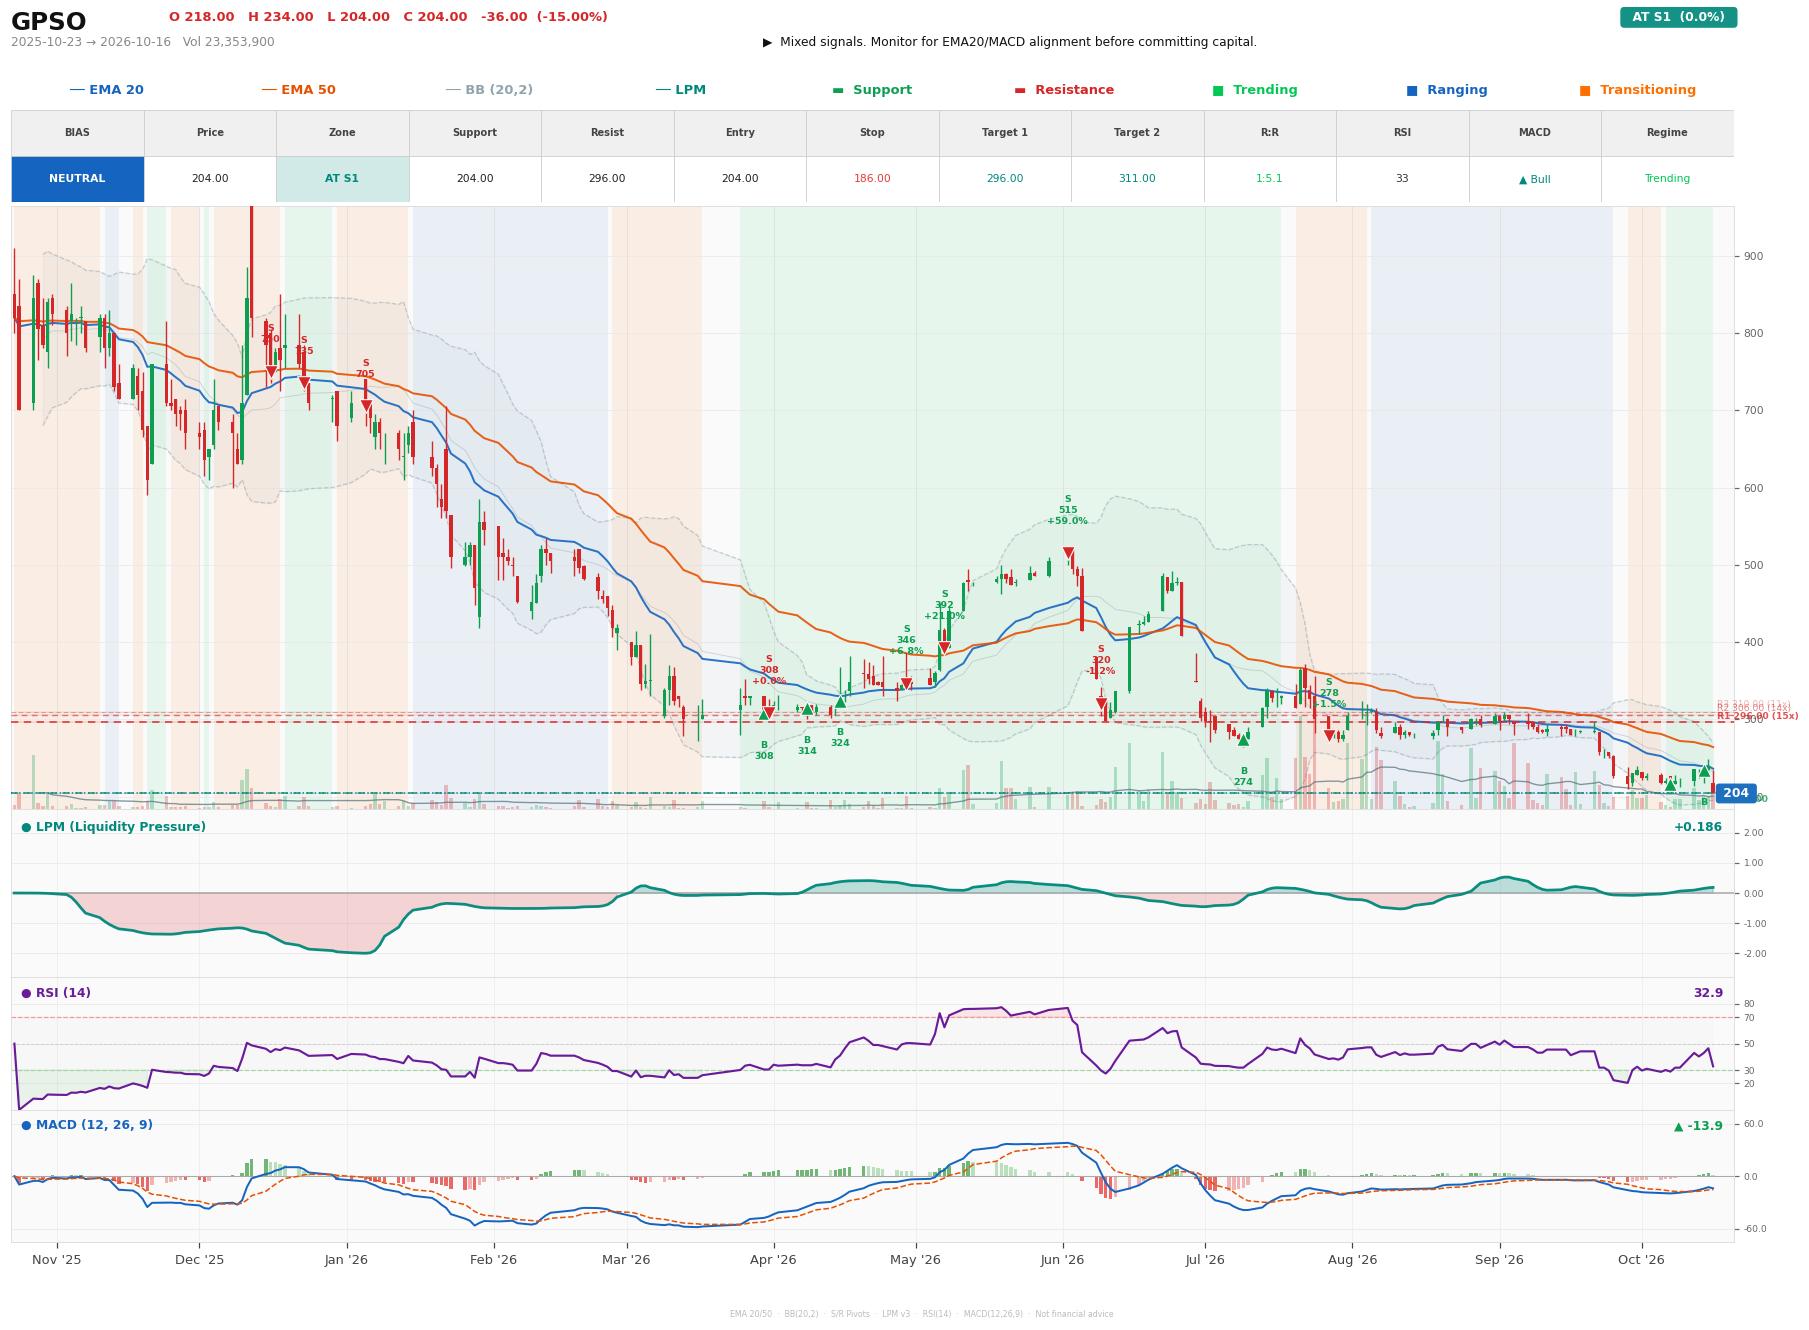Click the Vol 23,353,900 text
Screen dimensions: 1809x1330
pos(229,42)
